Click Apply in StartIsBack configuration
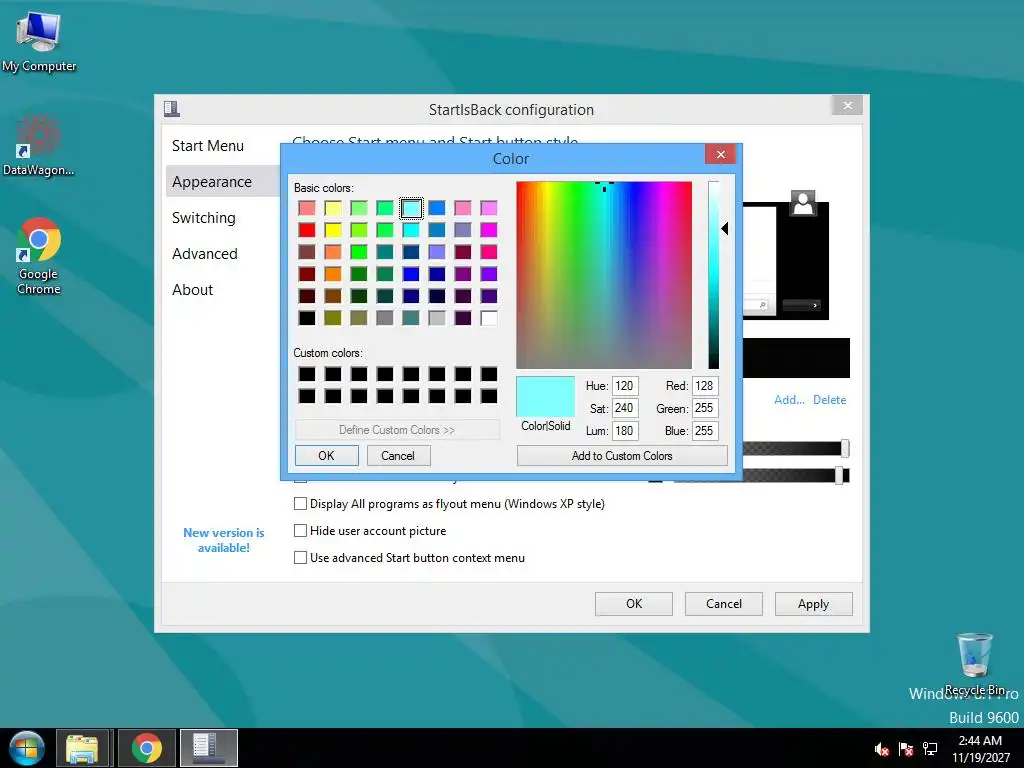The height and width of the screenshot is (768, 1024). click(x=813, y=603)
